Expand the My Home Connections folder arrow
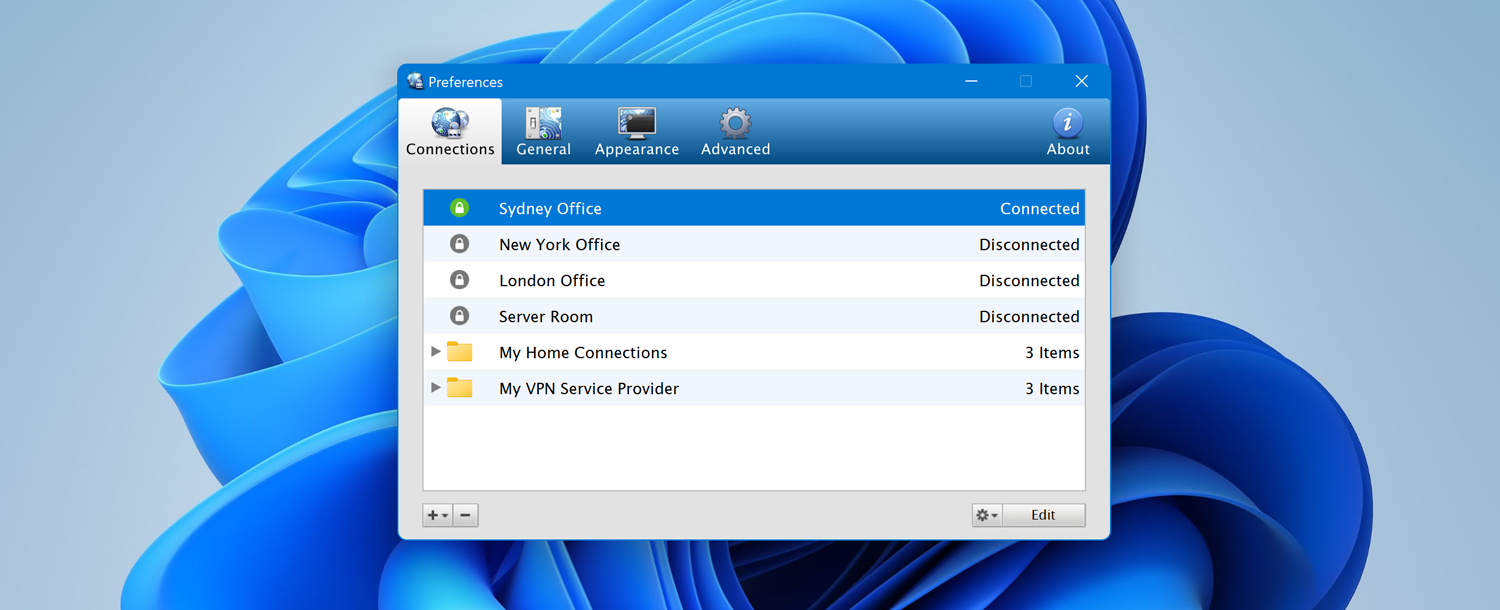Viewport: 1500px width, 610px height. point(436,352)
